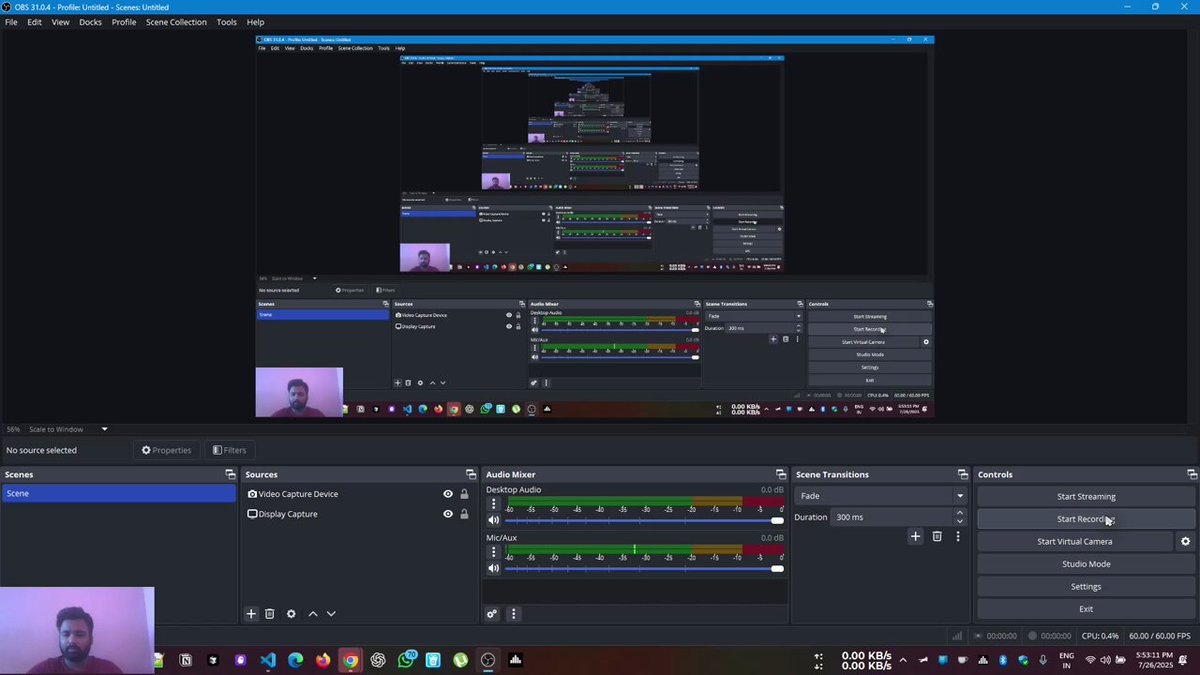Click the Filters button

click(228, 450)
